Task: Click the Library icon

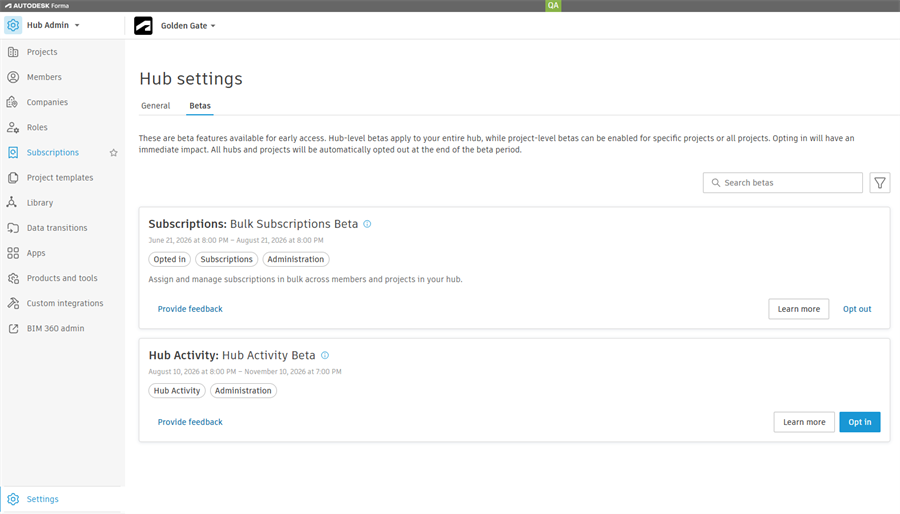Action: (13, 203)
